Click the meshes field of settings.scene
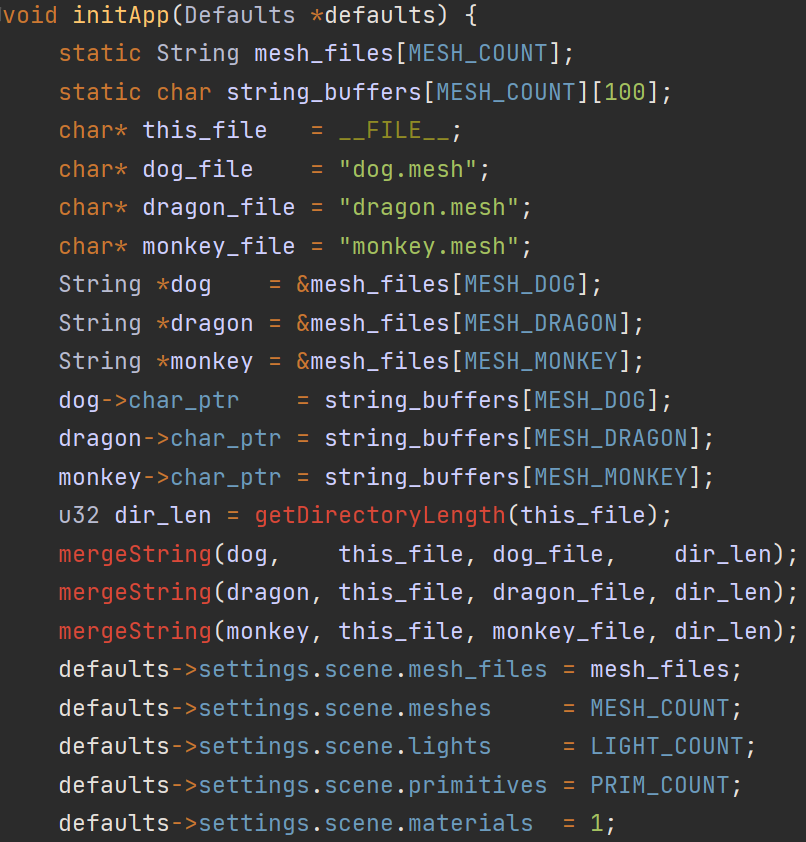This screenshot has height=842, width=806. coord(449,708)
